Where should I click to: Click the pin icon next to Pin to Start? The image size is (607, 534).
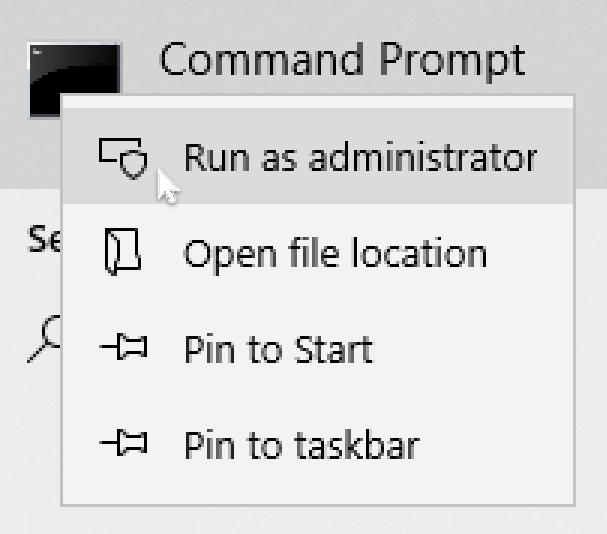123,349
